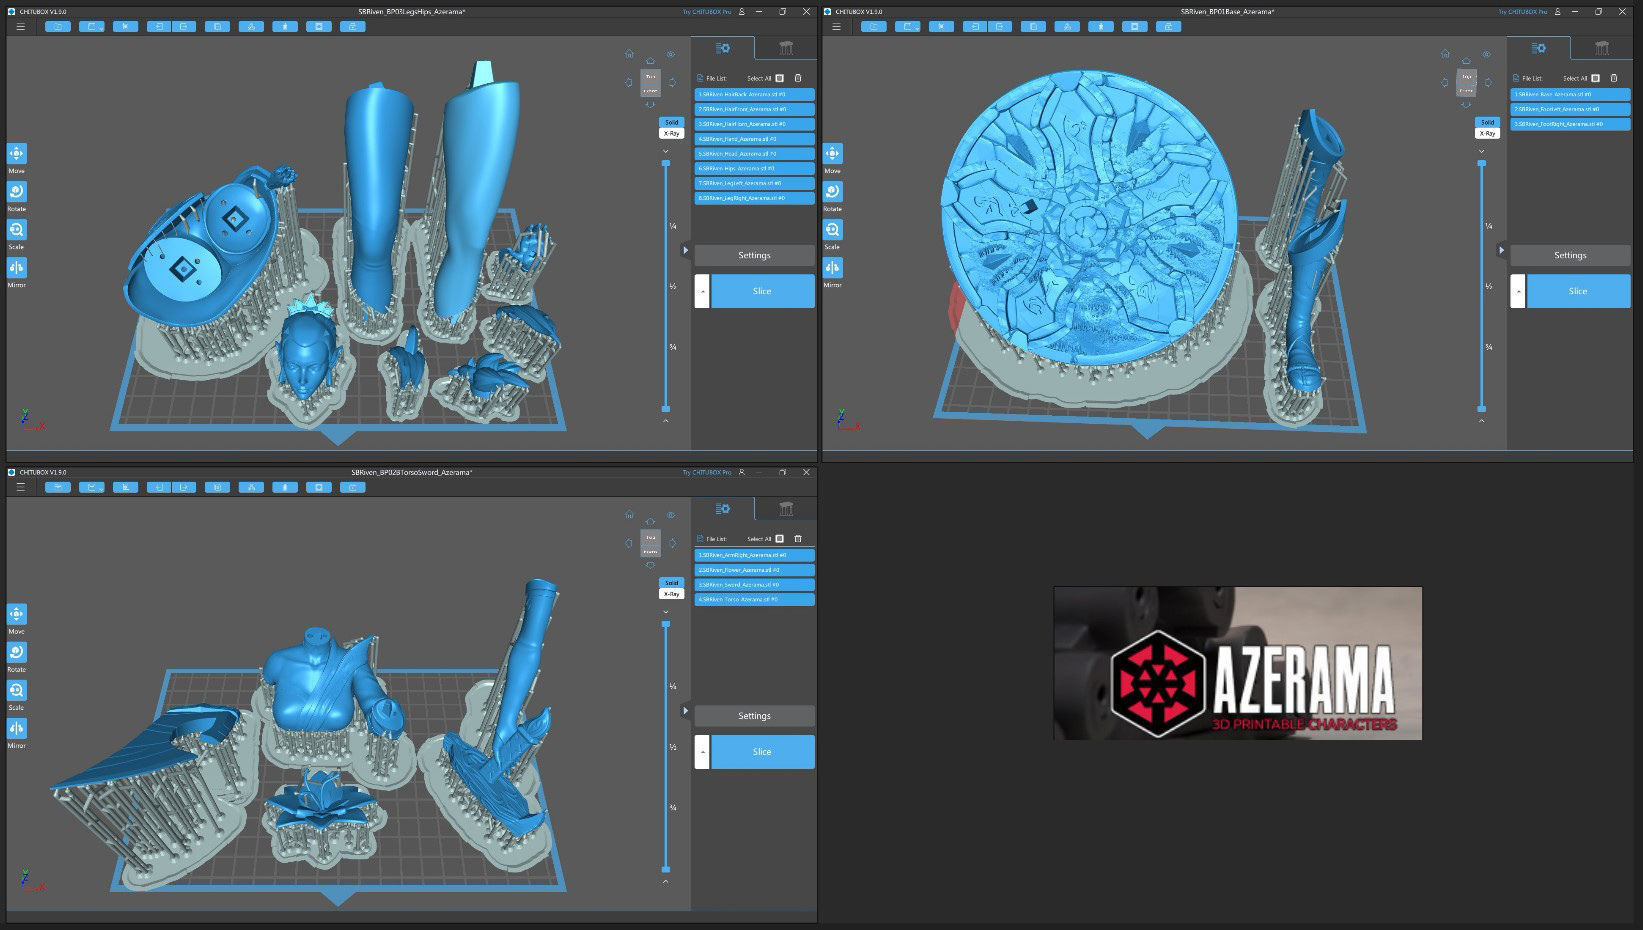Viewport: 1643px width, 930px height.
Task: Open the hamburger menu in TorsoSword window
Action: tap(20, 488)
